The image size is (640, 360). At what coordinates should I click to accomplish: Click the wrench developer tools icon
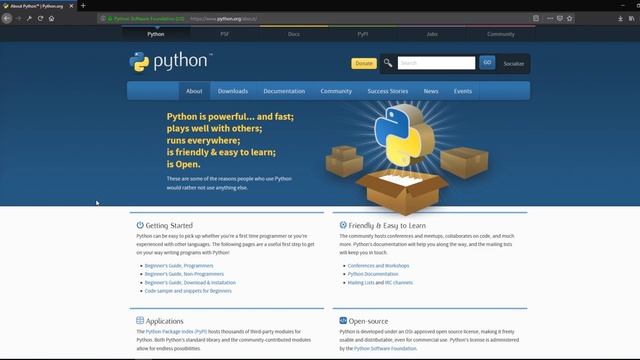[29, 18]
